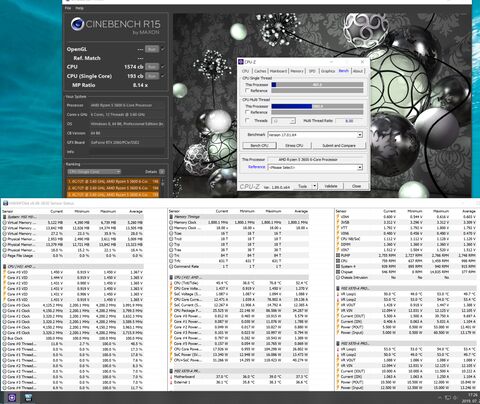Image resolution: width=480 pixels, height=404 pixels.
Task: Click the lightning icon beside DIMM
Action: pos(338,244)
